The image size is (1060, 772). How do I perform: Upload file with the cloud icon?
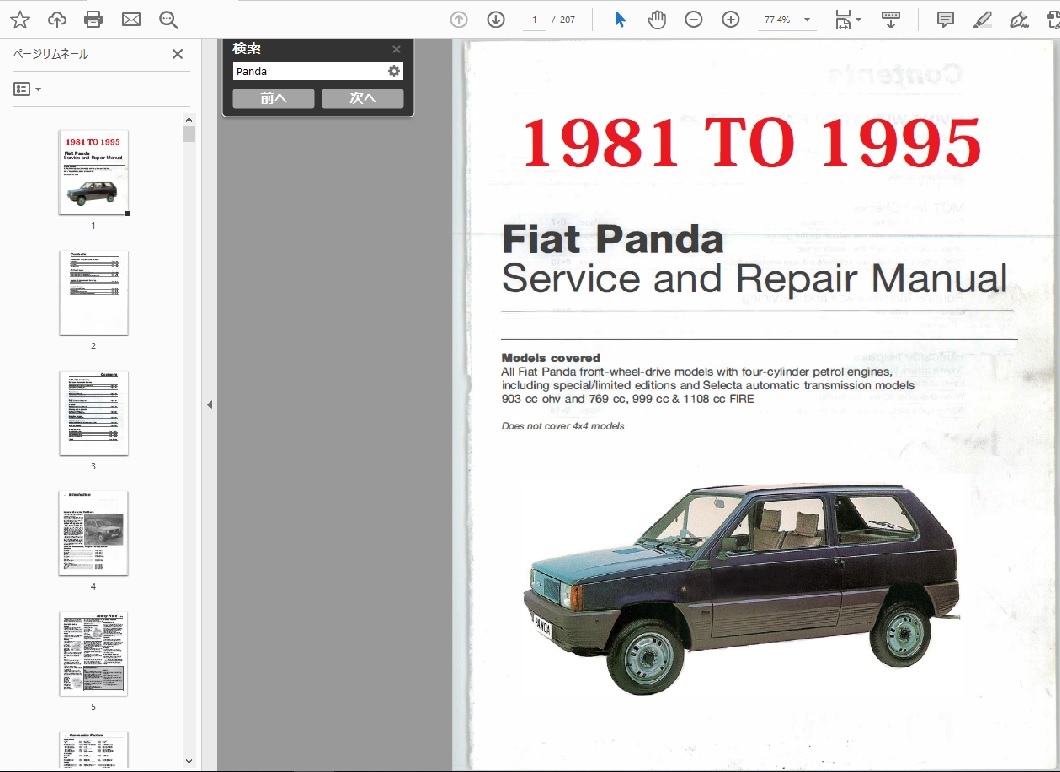57,20
